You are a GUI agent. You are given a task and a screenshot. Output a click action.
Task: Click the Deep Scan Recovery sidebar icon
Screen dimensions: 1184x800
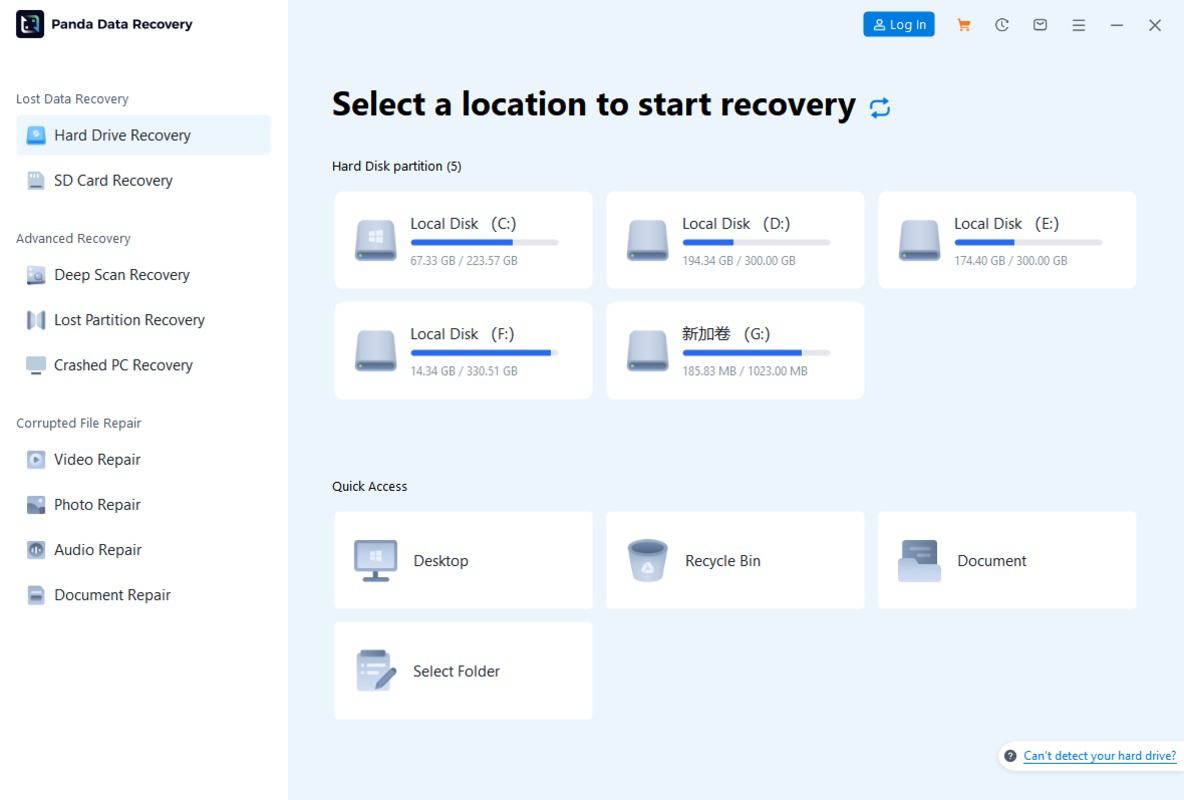pyautogui.click(x=35, y=275)
